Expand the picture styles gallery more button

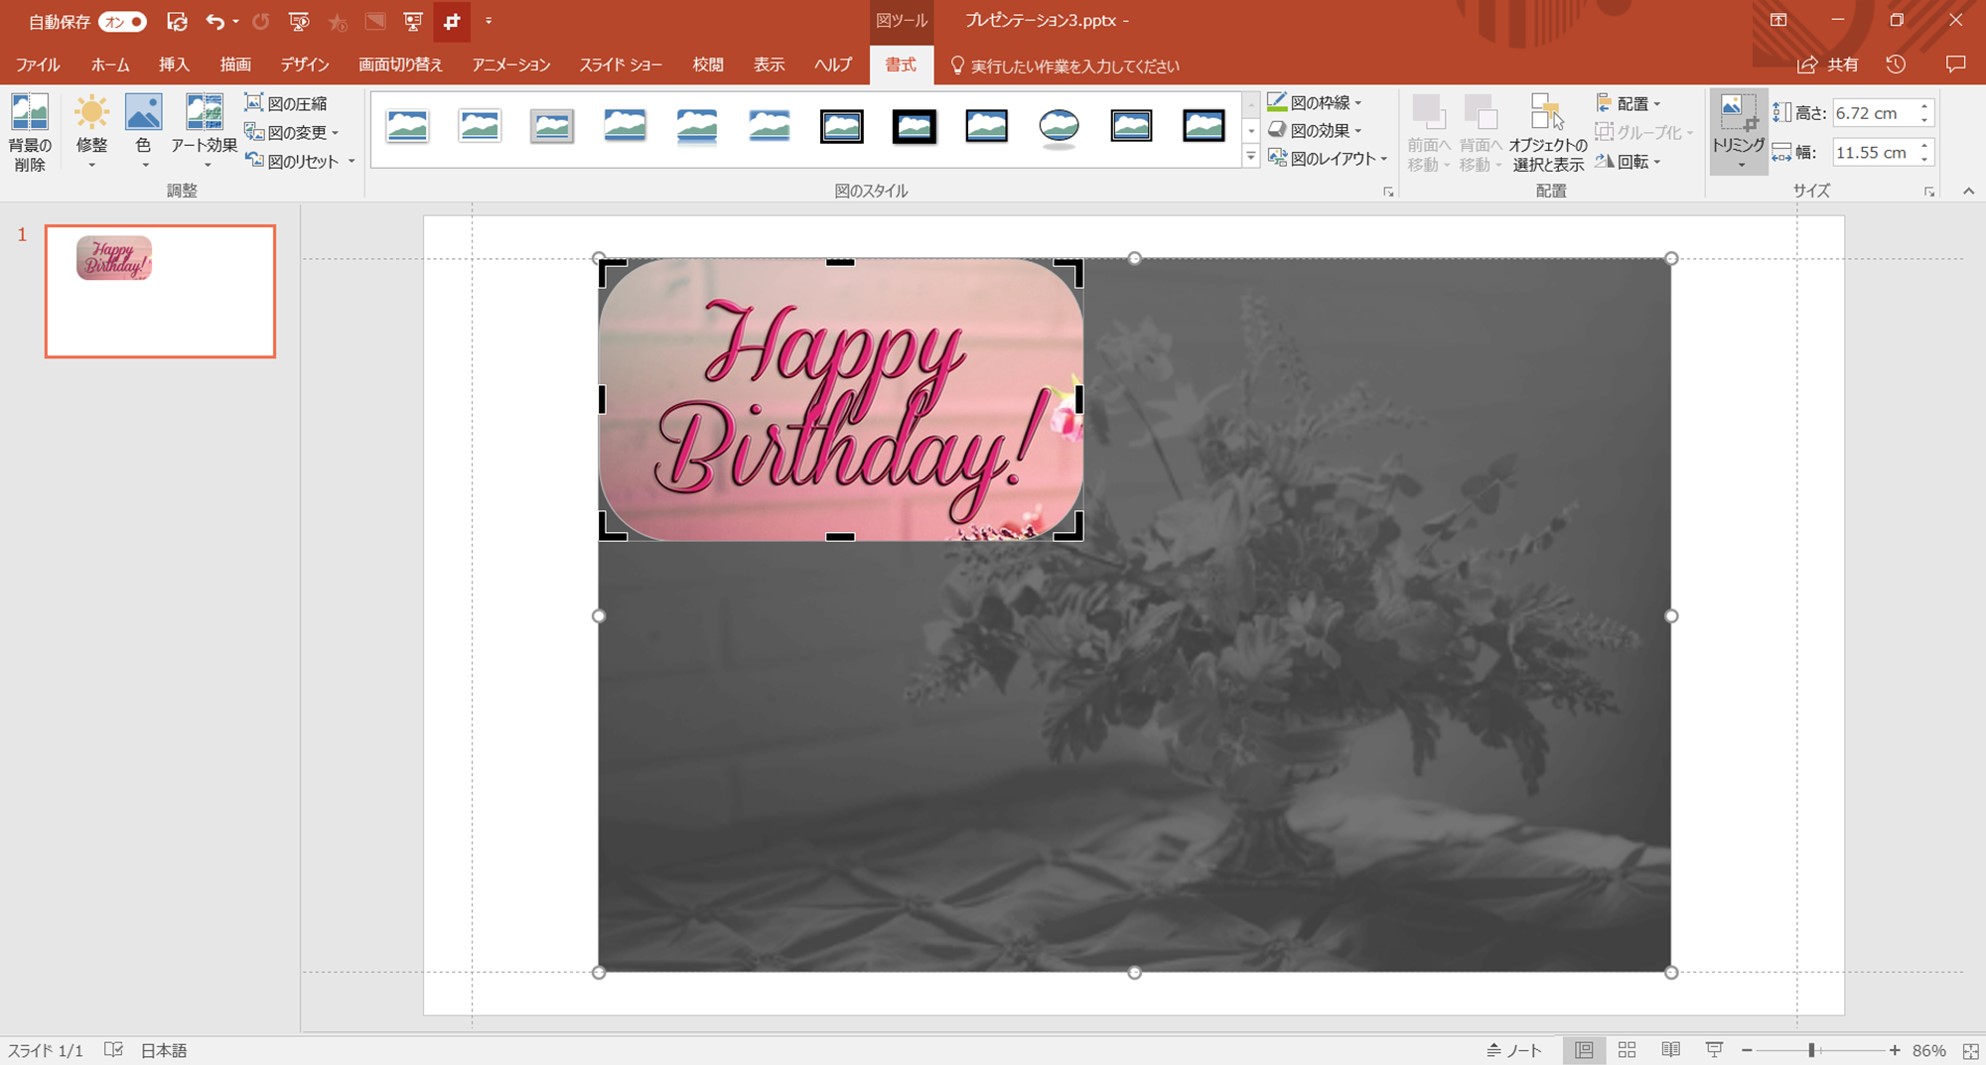(1251, 156)
